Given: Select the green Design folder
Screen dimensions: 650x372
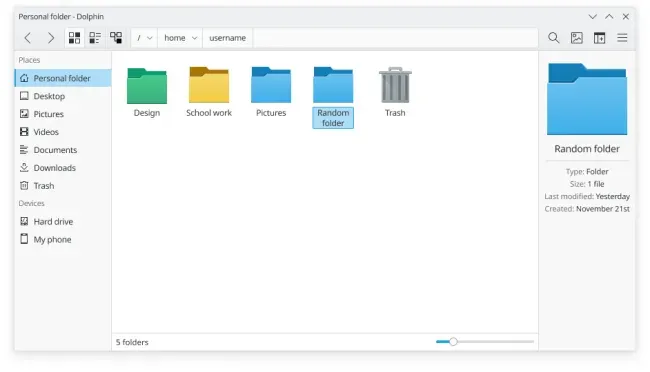Looking at the screenshot, I should pyautogui.click(x=147, y=92).
